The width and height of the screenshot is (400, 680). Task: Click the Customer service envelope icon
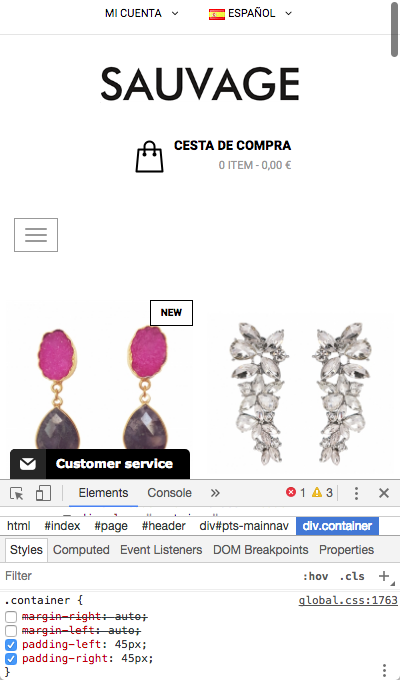(x=28, y=464)
